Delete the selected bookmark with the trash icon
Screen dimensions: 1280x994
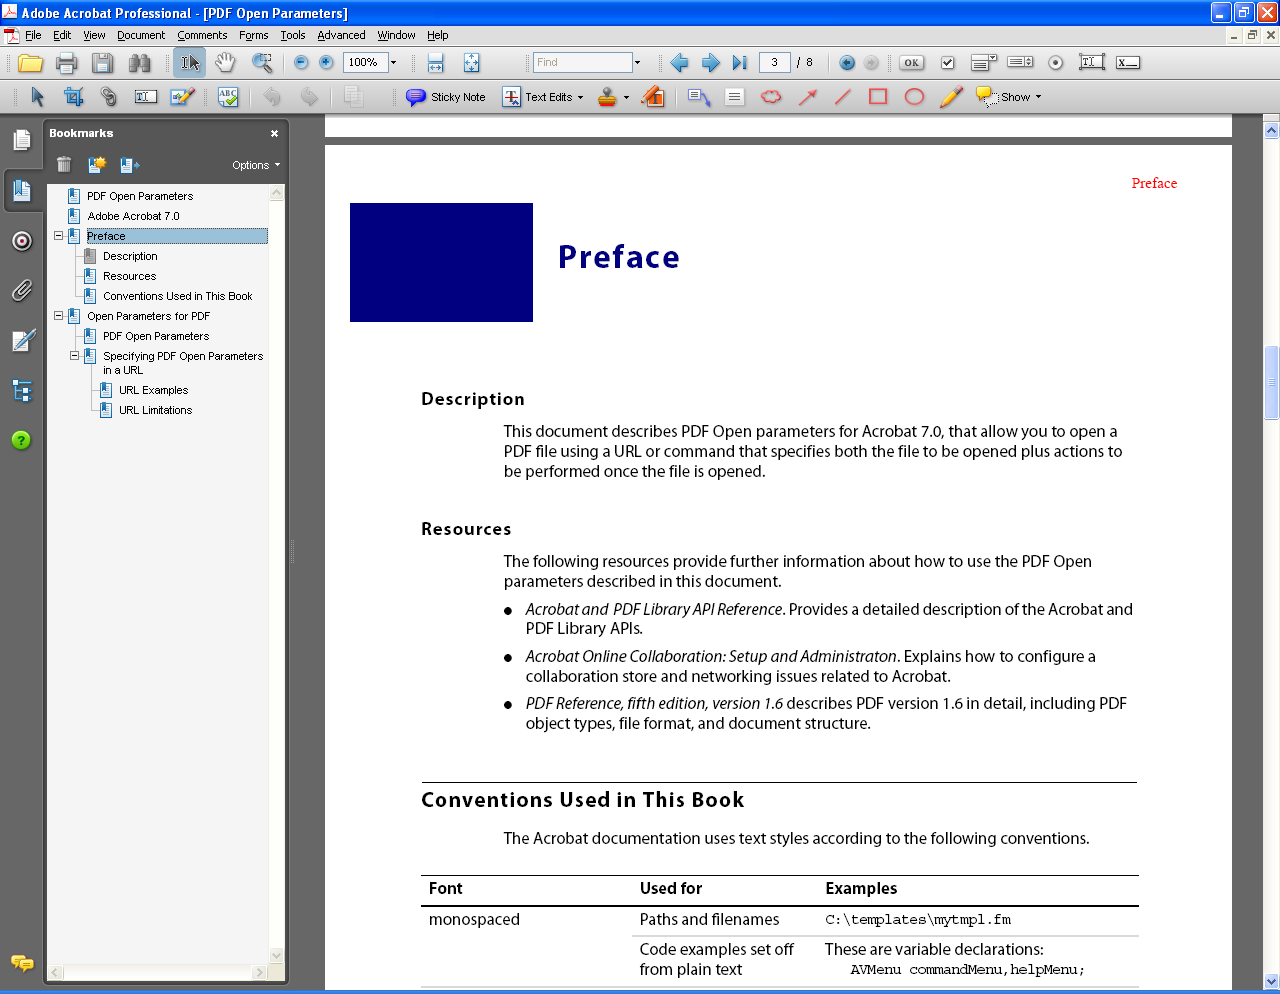pyautogui.click(x=63, y=165)
